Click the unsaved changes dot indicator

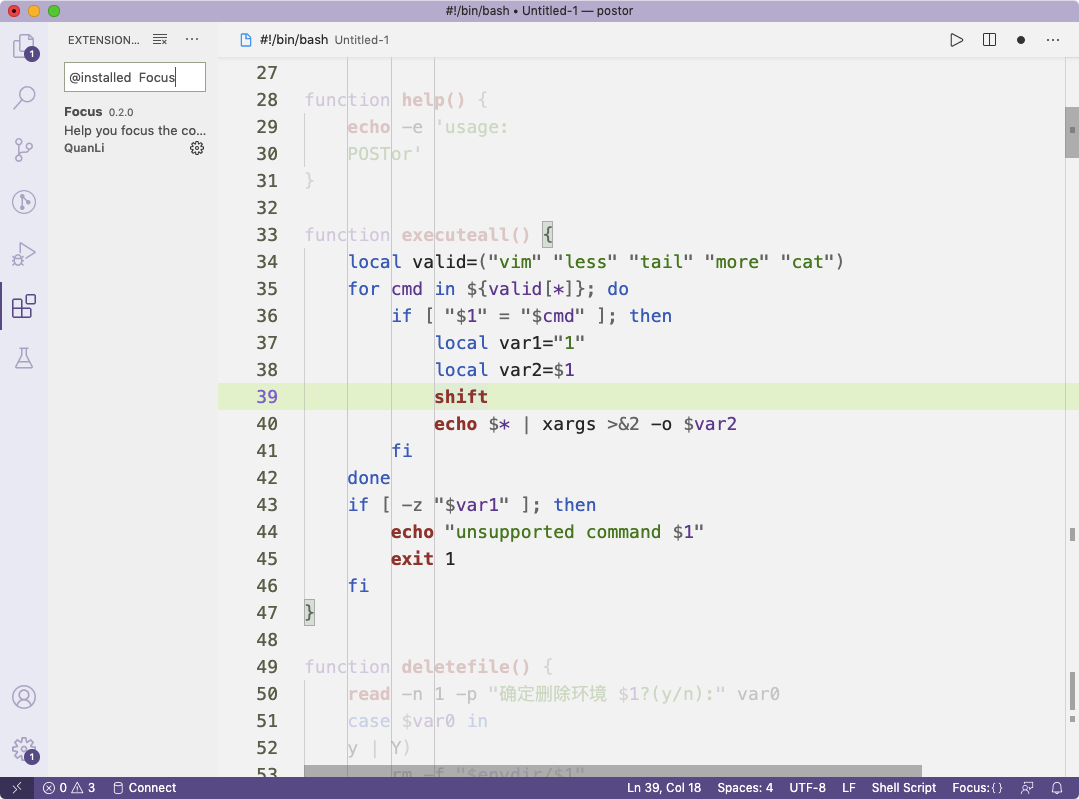coord(1021,40)
